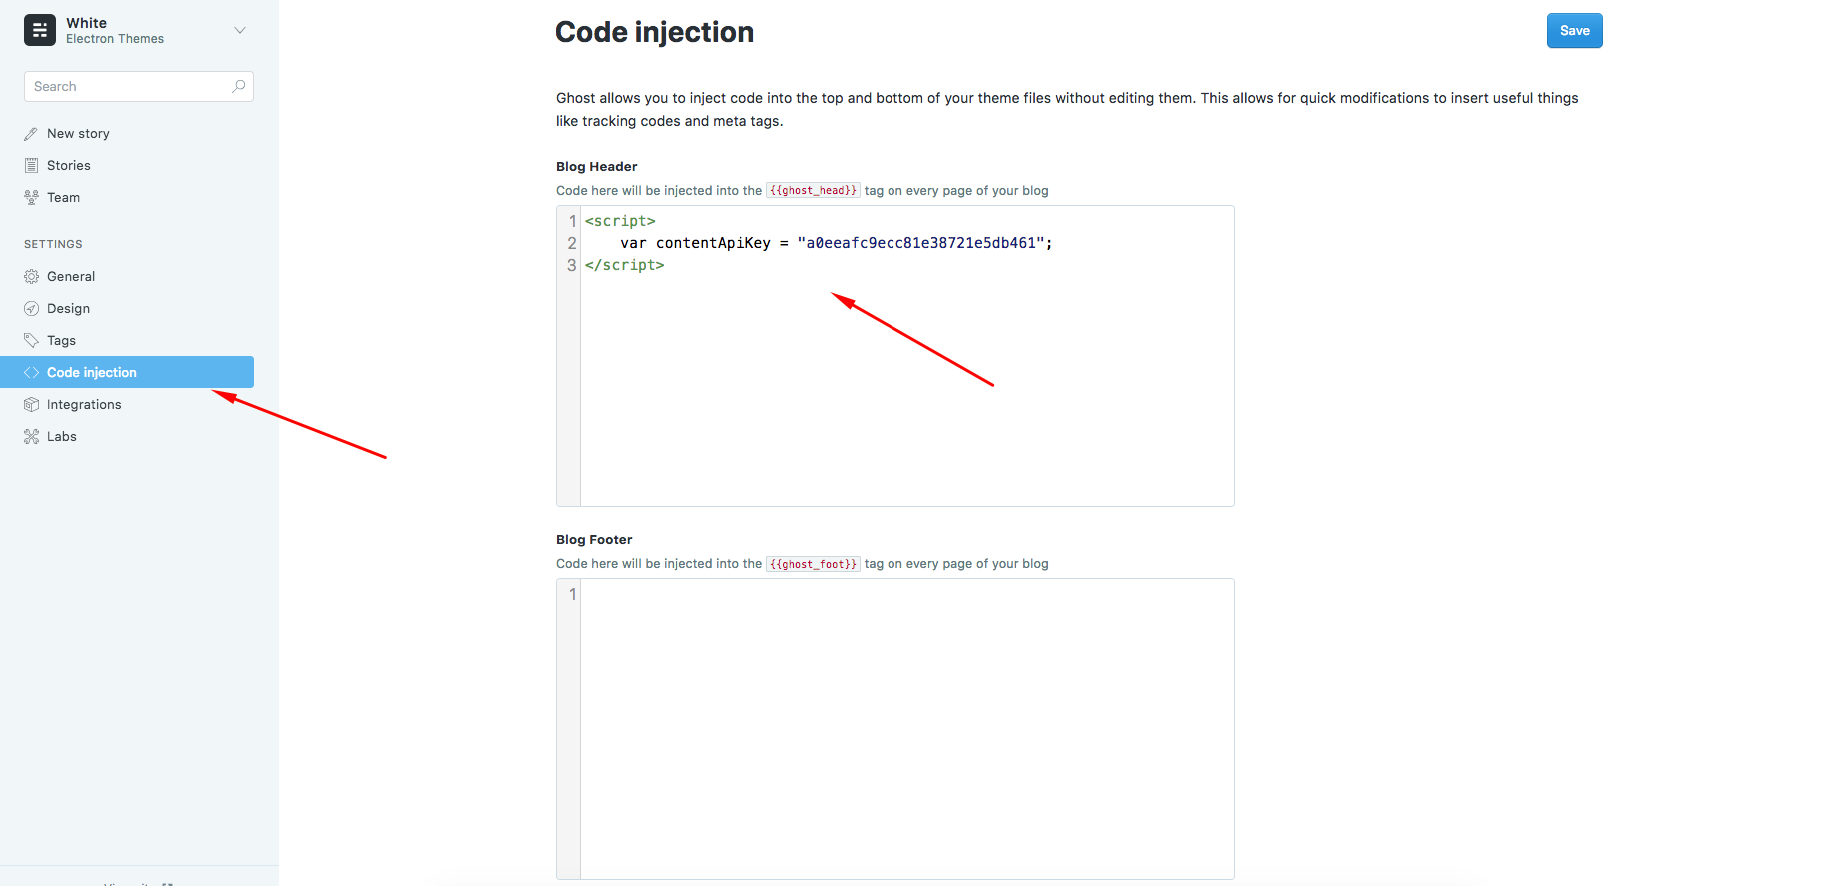Click the closing </script> tag line
The image size is (1838, 886).
tap(624, 265)
